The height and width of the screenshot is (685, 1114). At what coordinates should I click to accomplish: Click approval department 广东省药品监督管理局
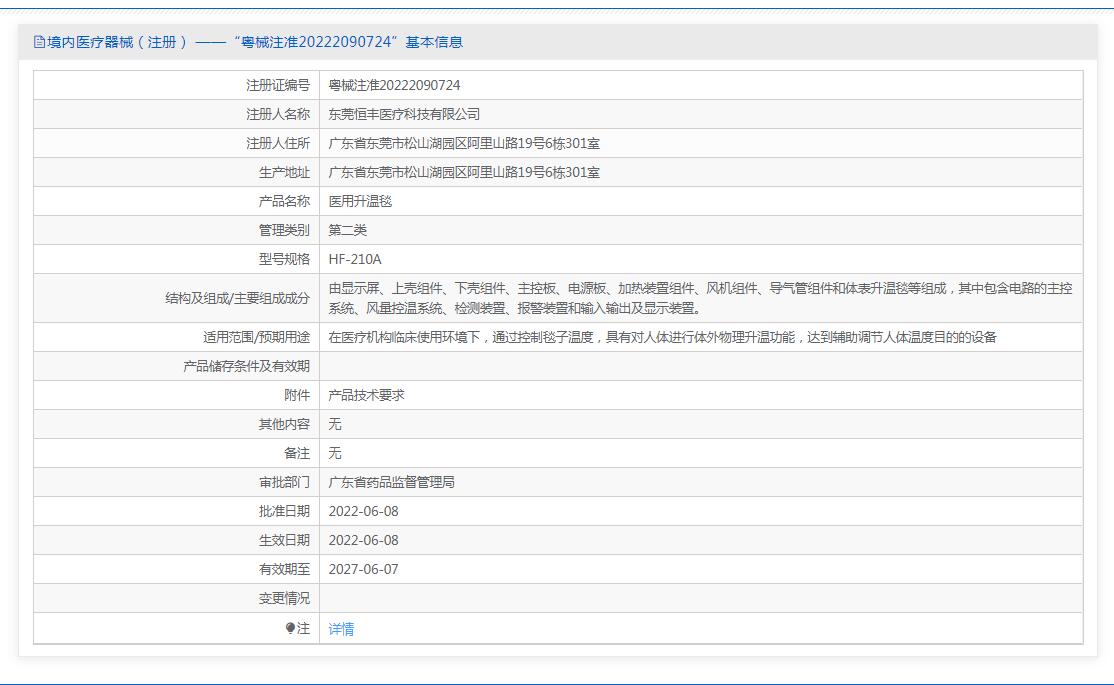point(391,482)
